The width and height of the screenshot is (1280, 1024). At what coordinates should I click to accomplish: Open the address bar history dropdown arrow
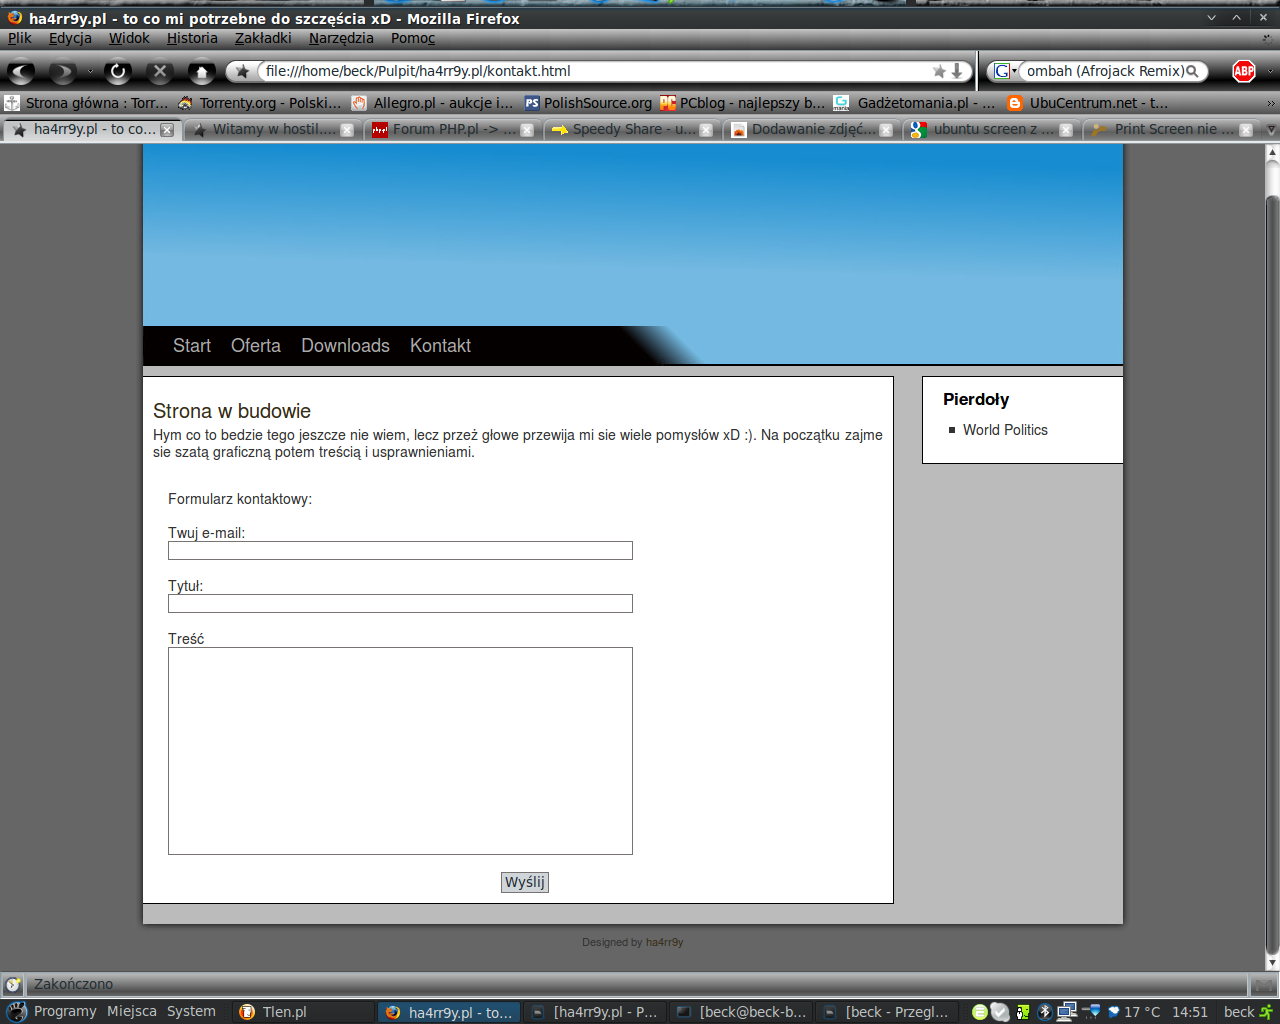click(x=957, y=71)
